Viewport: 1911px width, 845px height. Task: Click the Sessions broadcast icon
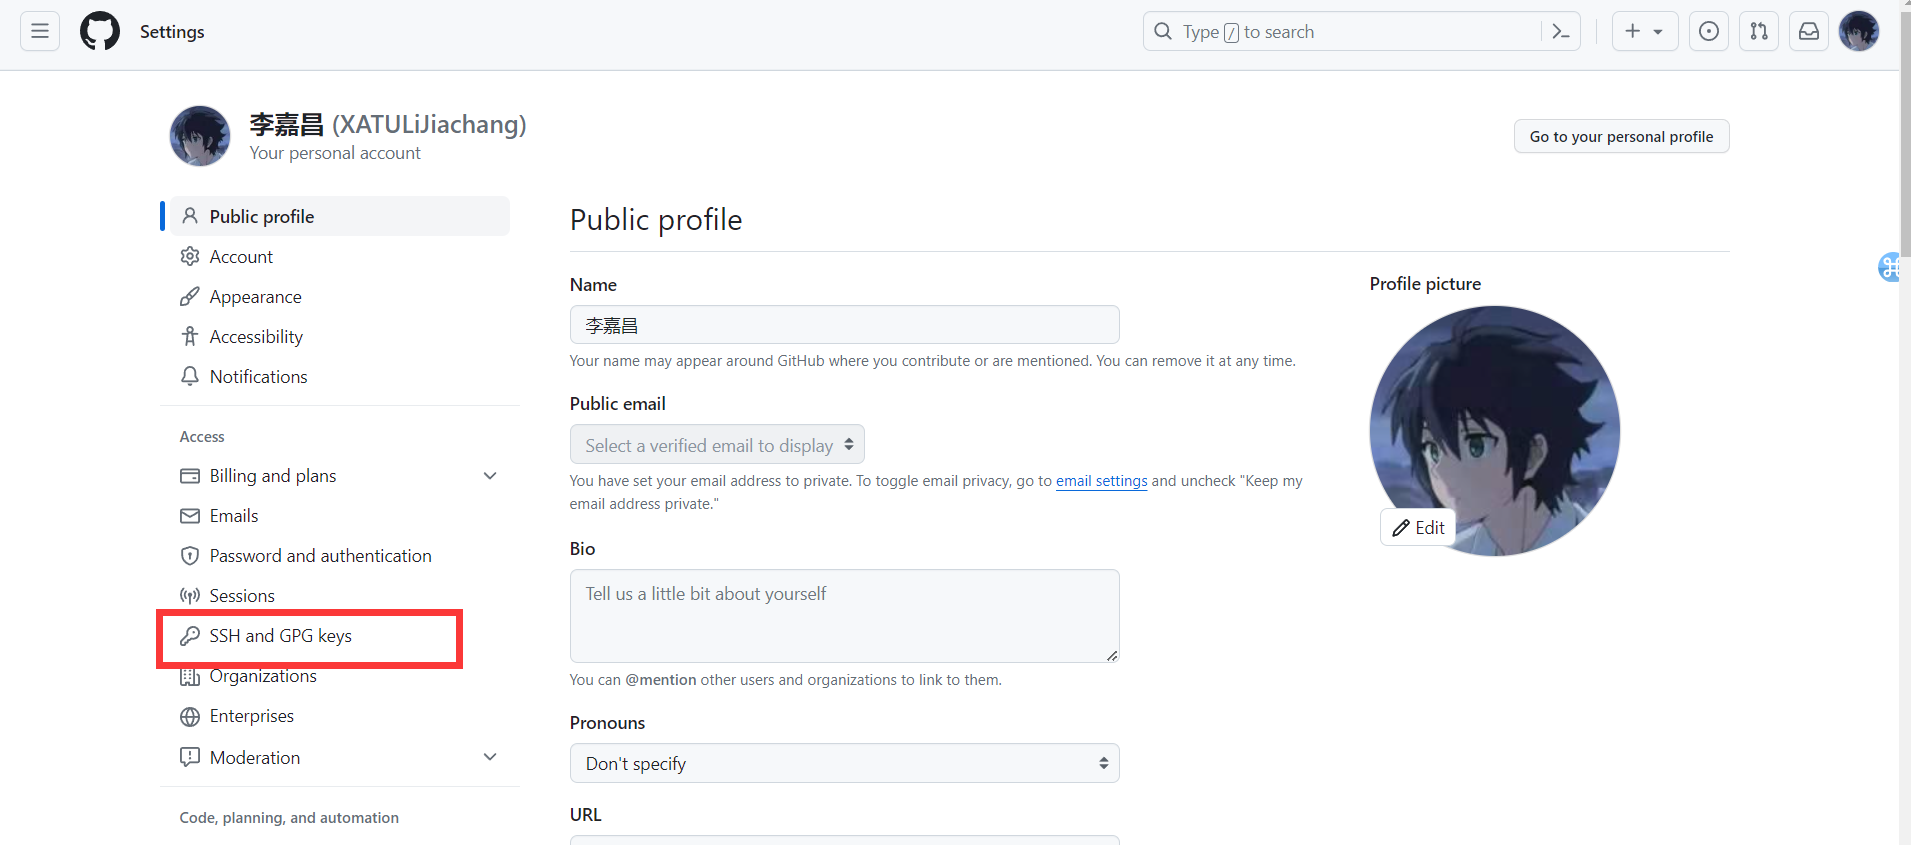(x=190, y=596)
